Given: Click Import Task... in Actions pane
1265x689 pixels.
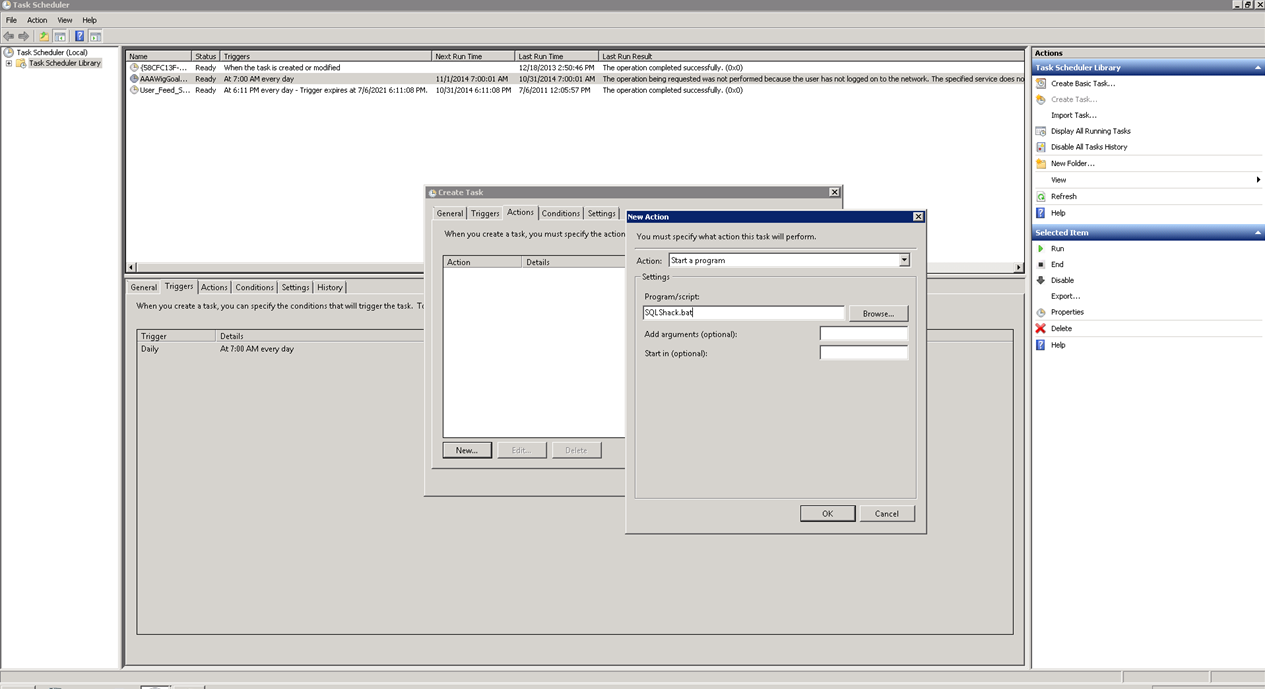Looking at the screenshot, I should coord(1073,115).
